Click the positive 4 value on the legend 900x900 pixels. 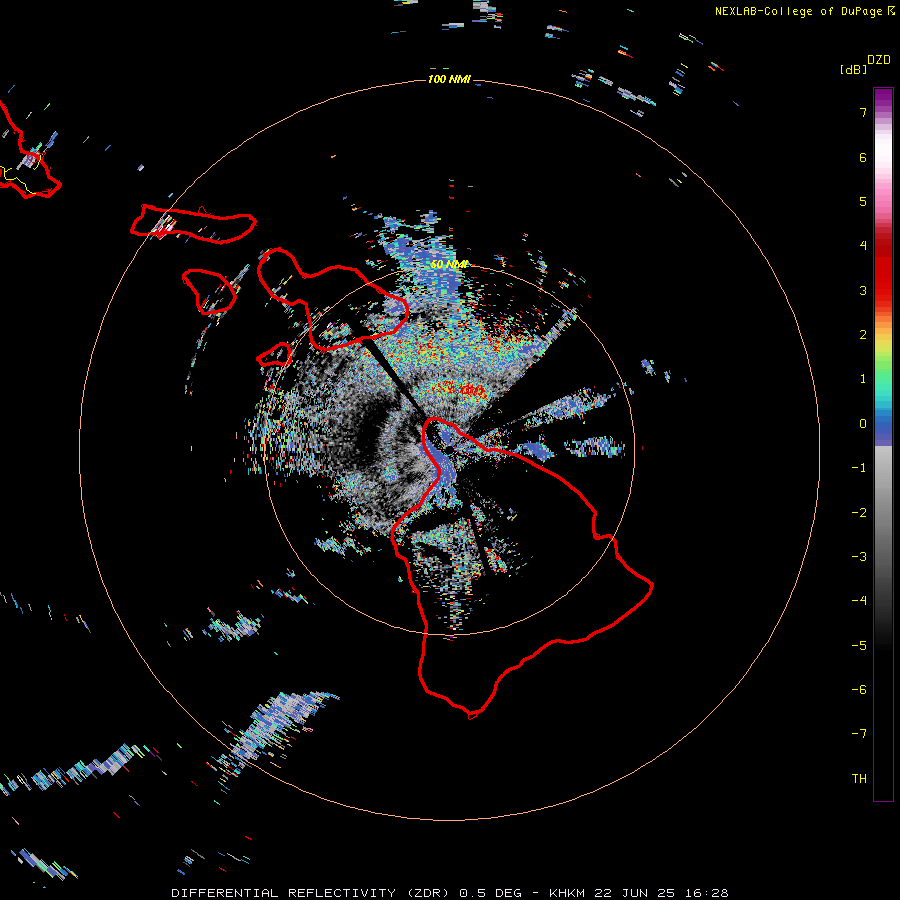863,246
